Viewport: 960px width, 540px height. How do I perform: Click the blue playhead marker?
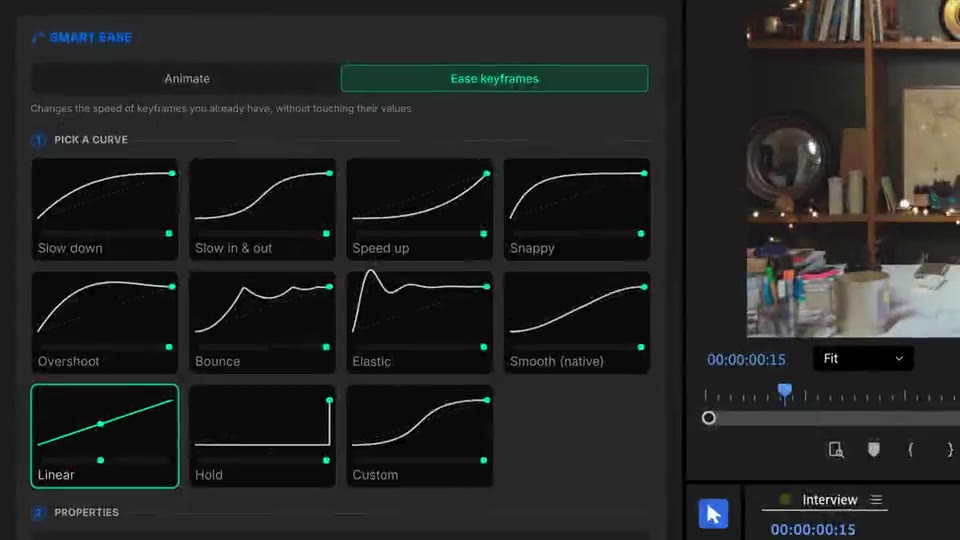click(x=784, y=391)
